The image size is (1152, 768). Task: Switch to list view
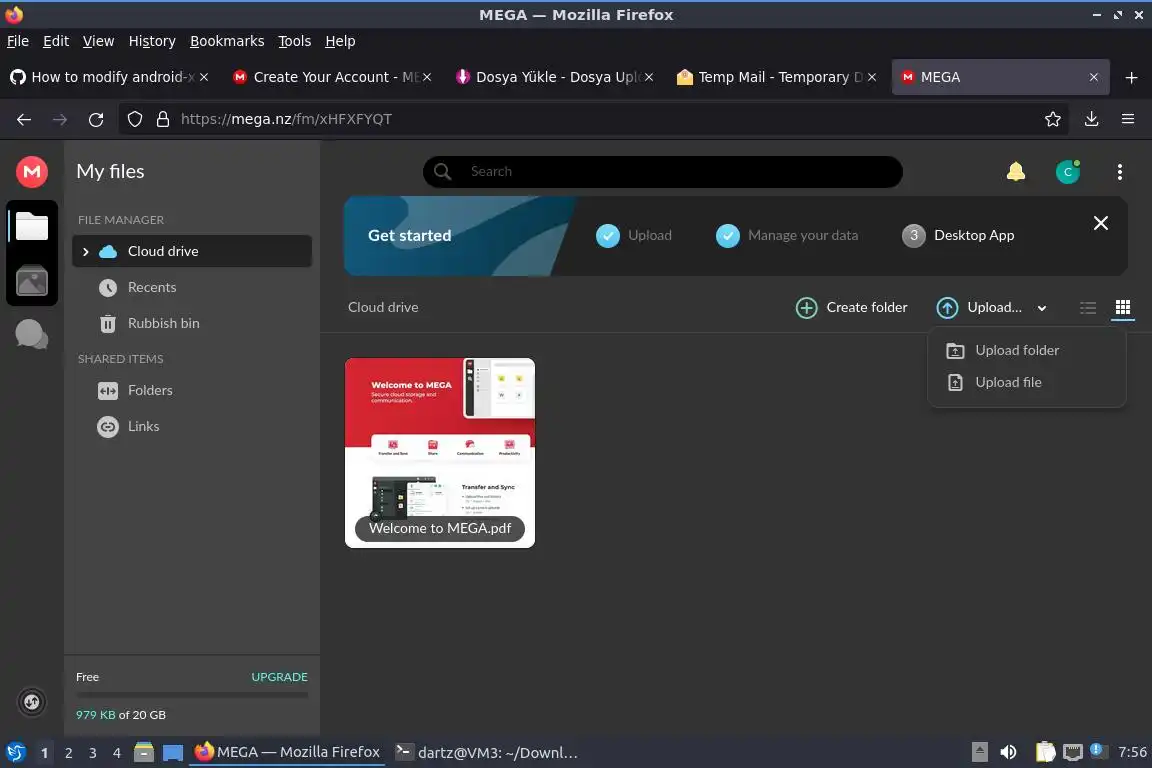pos(1087,307)
